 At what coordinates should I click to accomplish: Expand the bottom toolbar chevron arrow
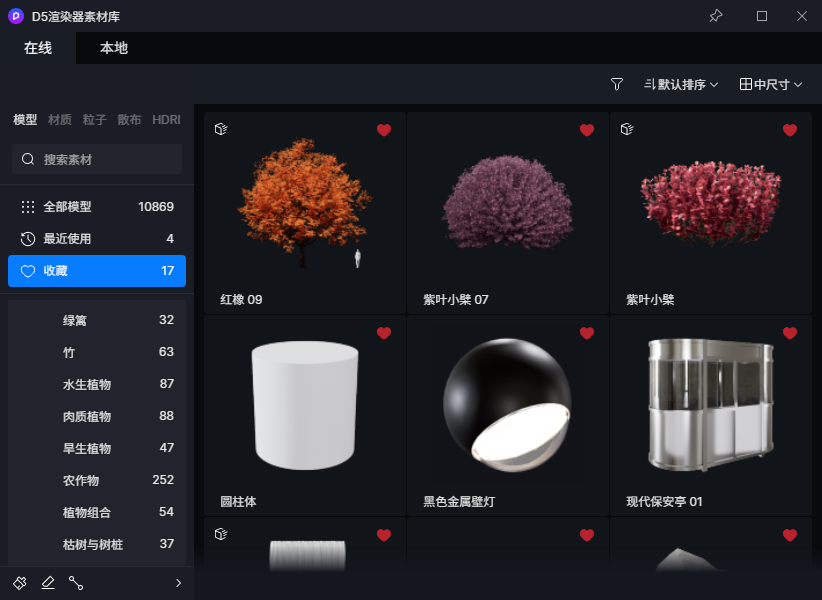[x=178, y=583]
